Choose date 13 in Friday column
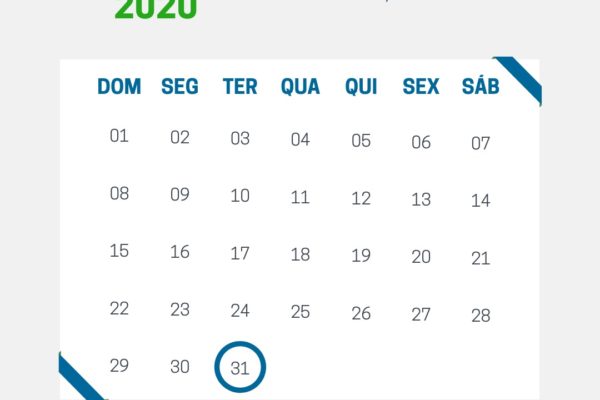 421,199
